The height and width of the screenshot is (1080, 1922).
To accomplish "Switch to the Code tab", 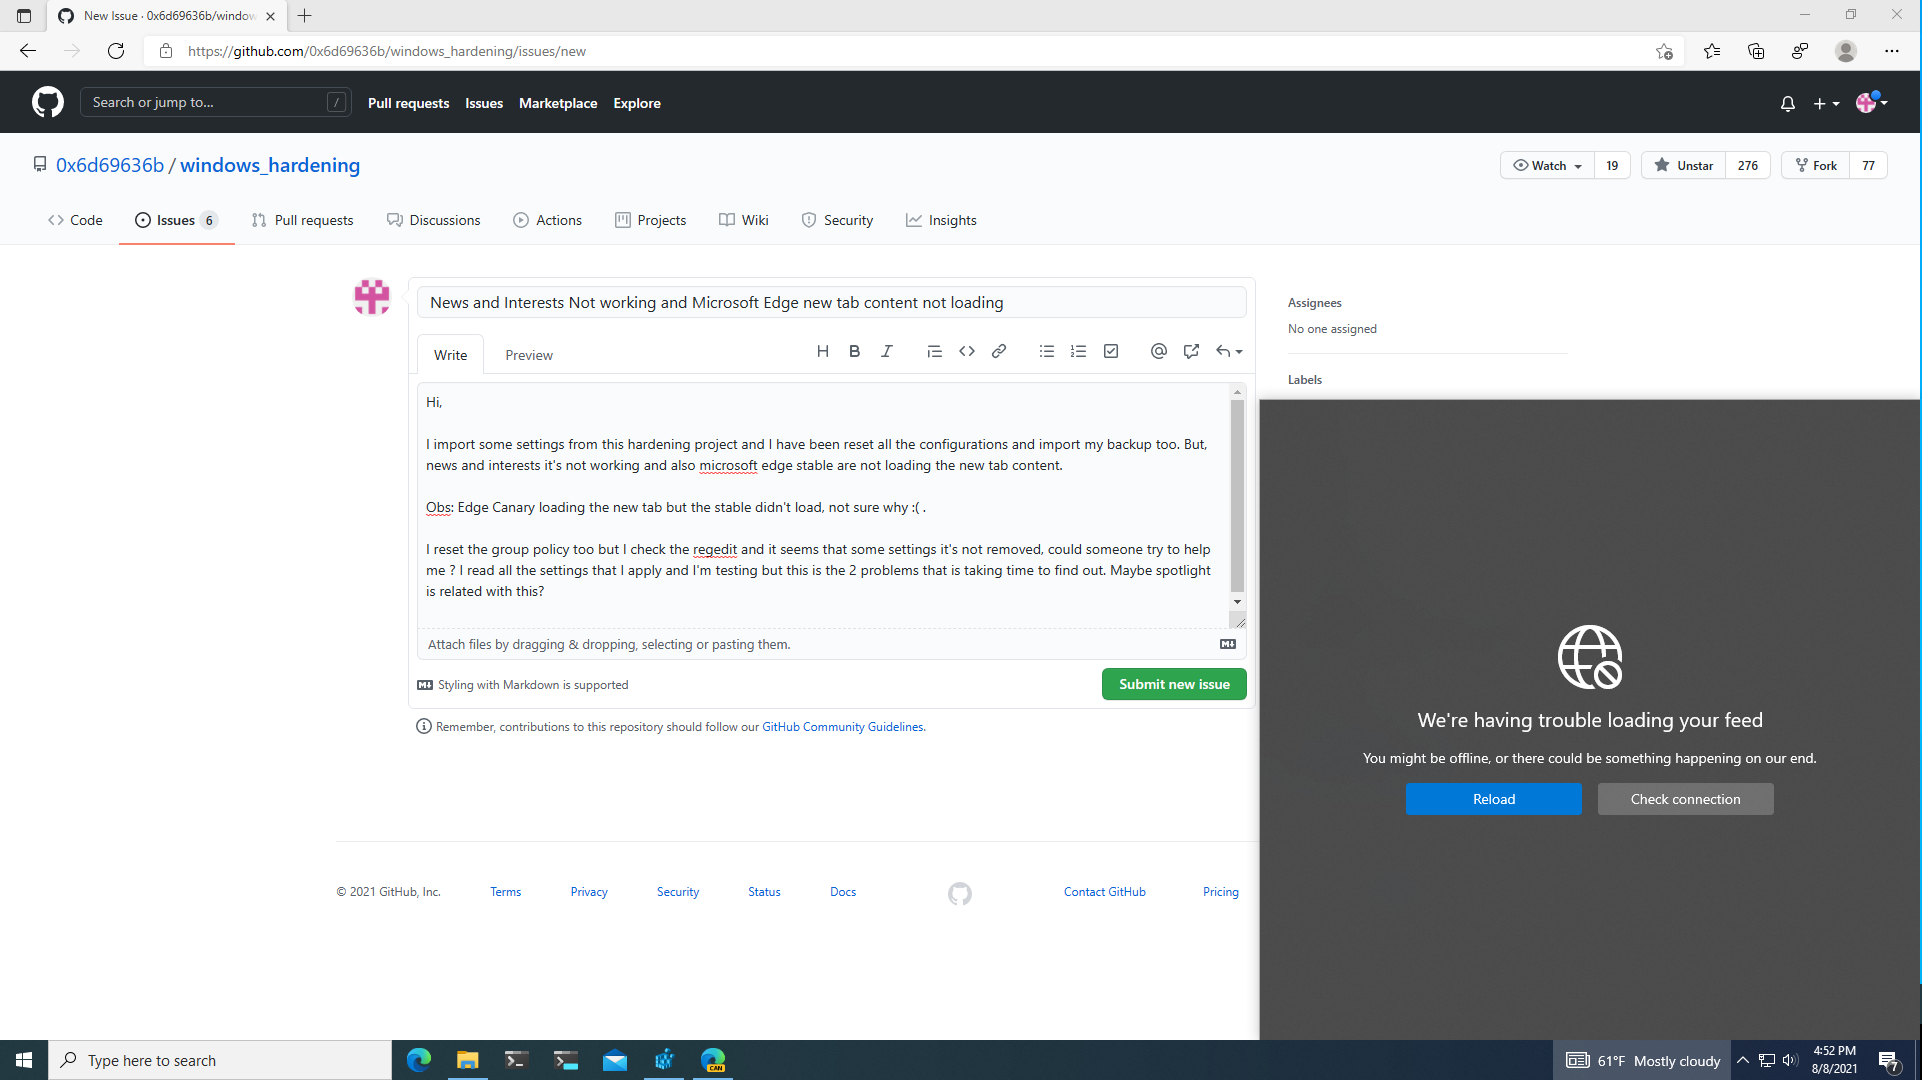I will click(75, 220).
